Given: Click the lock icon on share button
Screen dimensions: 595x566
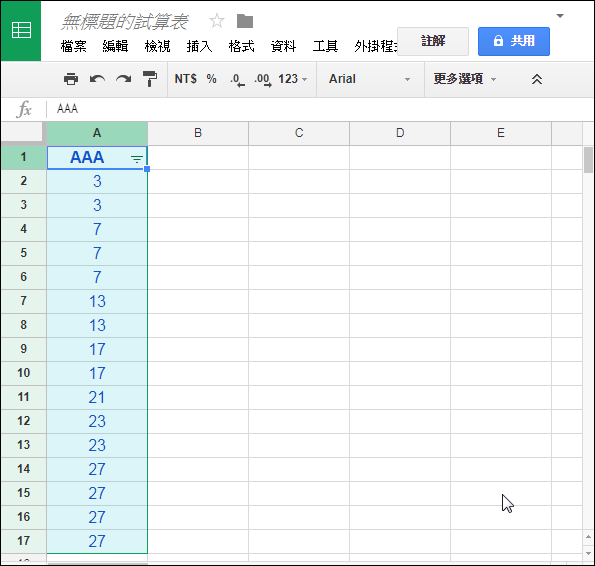Looking at the screenshot, I should point(498,41).
